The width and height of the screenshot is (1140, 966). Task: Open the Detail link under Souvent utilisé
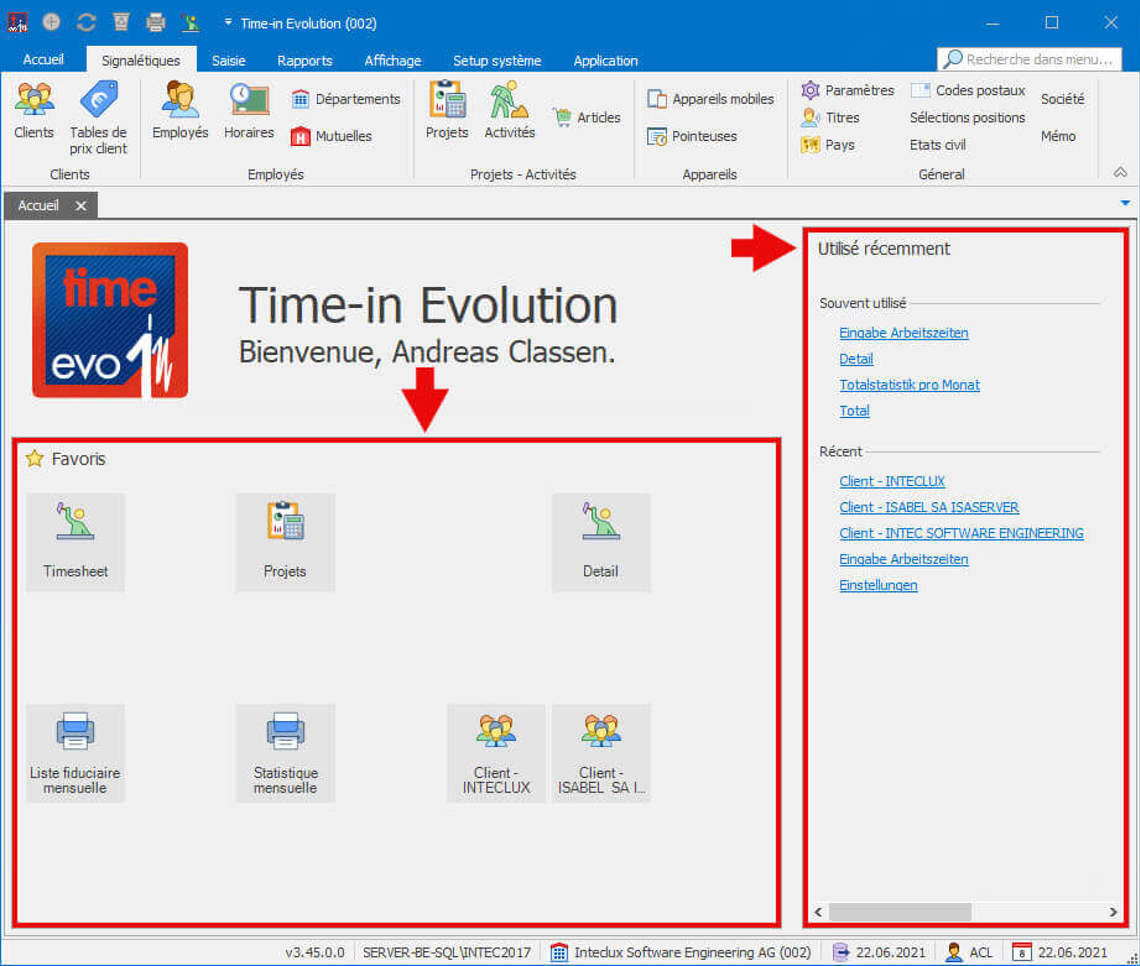point(856,359)
